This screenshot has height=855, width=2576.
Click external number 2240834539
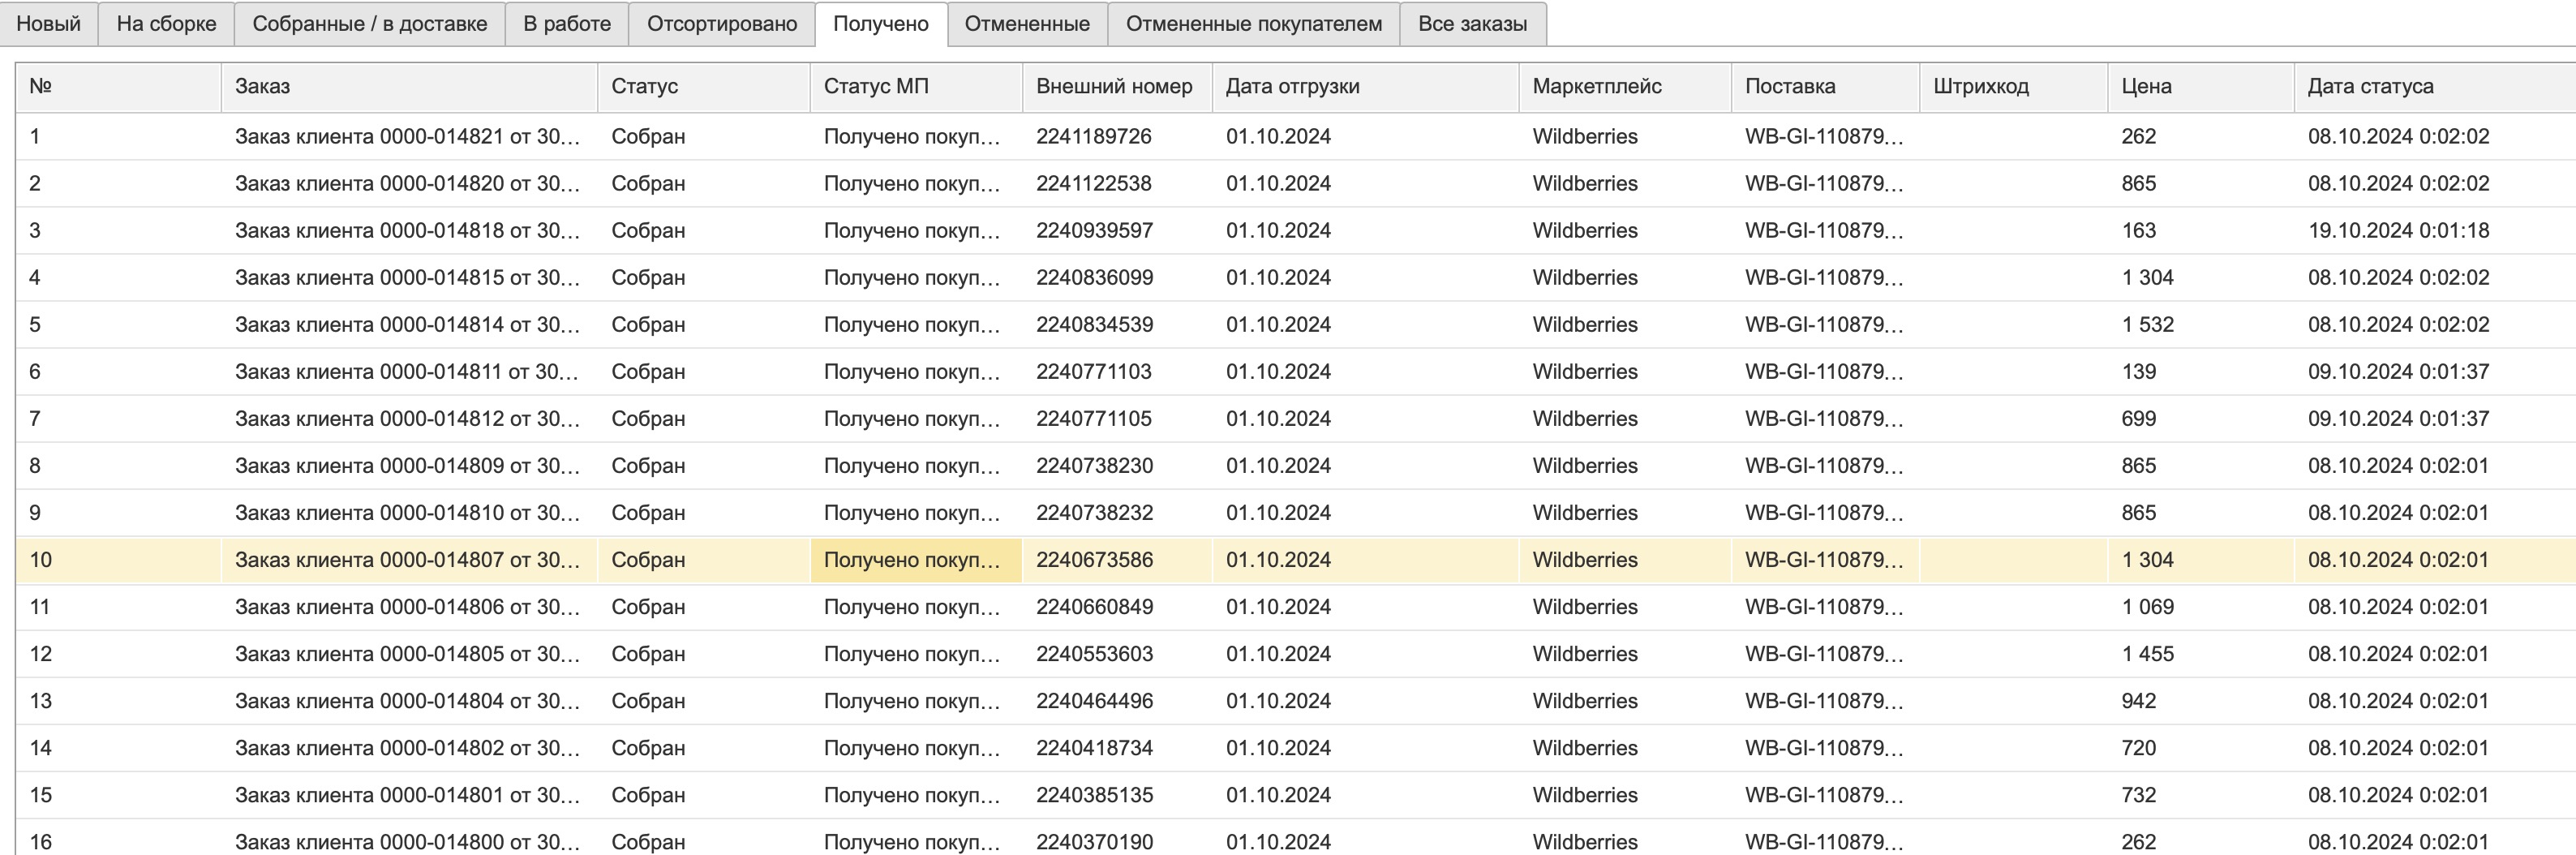point(1094,325)
